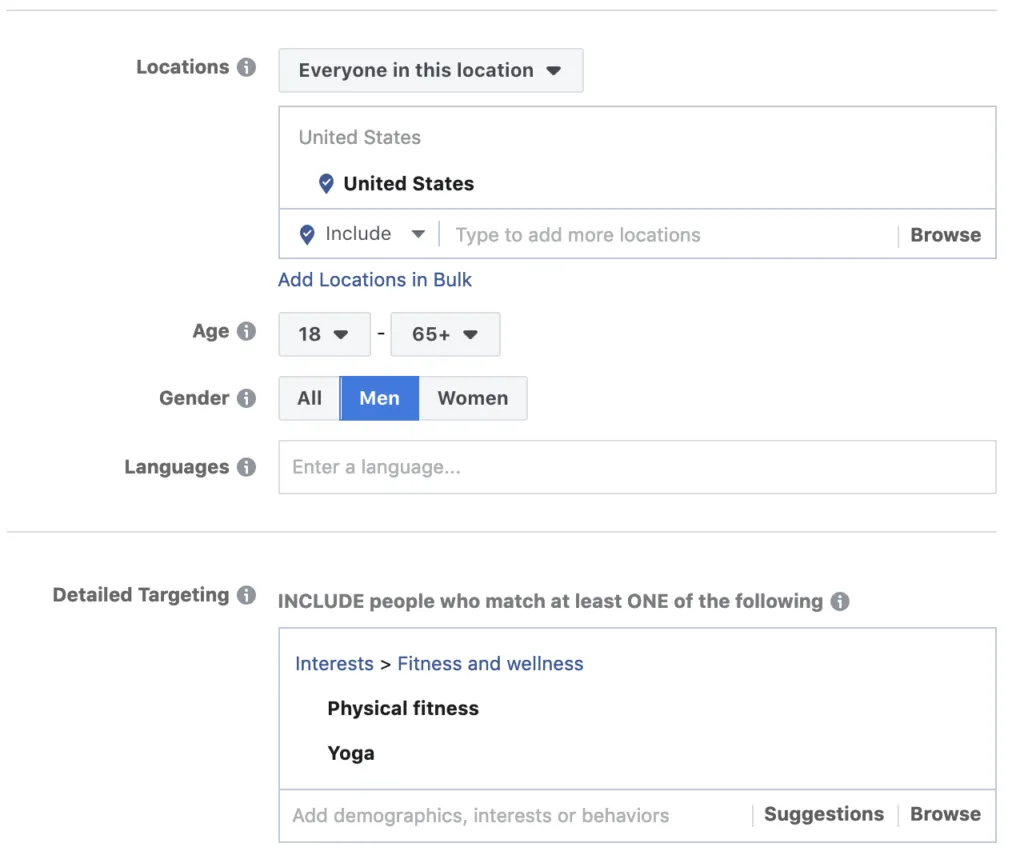This screenshot has height=867, width=1024.
Task: Click Browse in the detailed targeting box
Action: point(946,814)
